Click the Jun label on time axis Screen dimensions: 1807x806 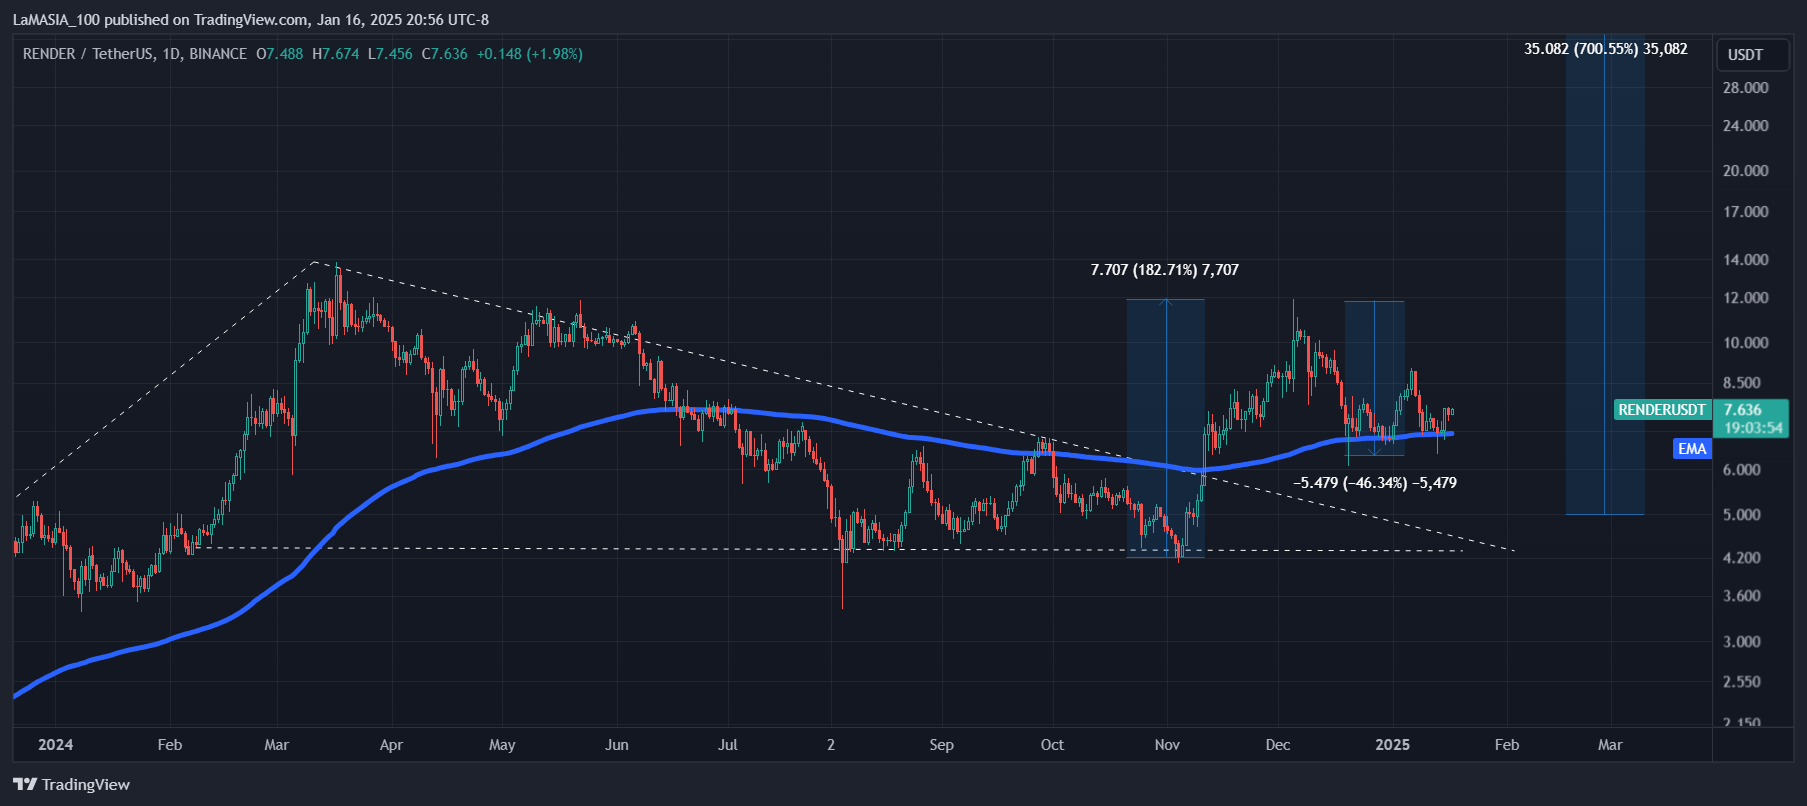tap(617, 745)
